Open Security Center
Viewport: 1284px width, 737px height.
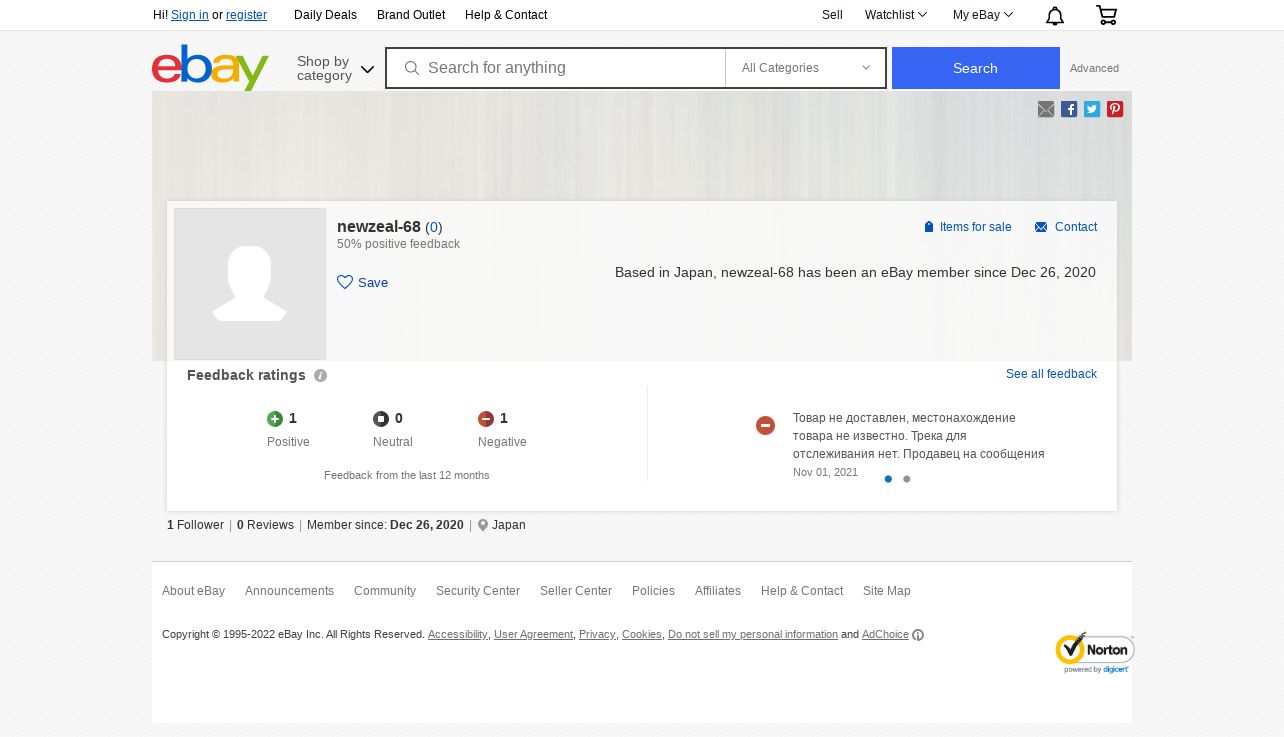pos(478,591)
